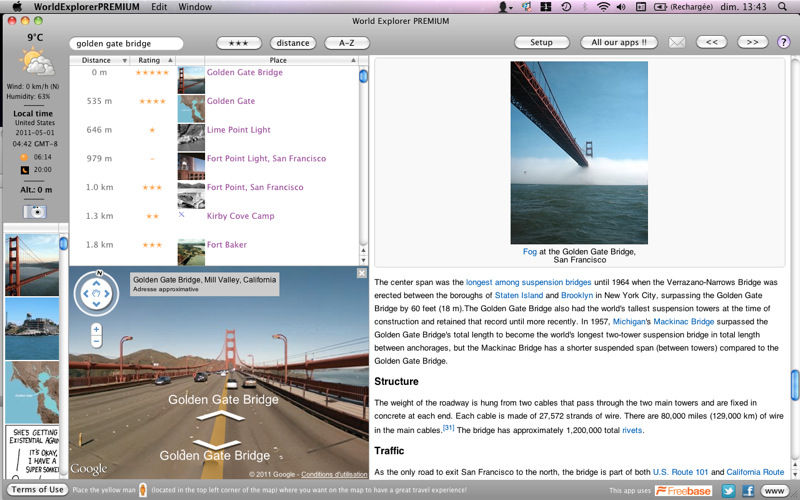Viewport: 800px width, 500px height.
Task: Open the Apple menu
Action: (x=17, y=7)
